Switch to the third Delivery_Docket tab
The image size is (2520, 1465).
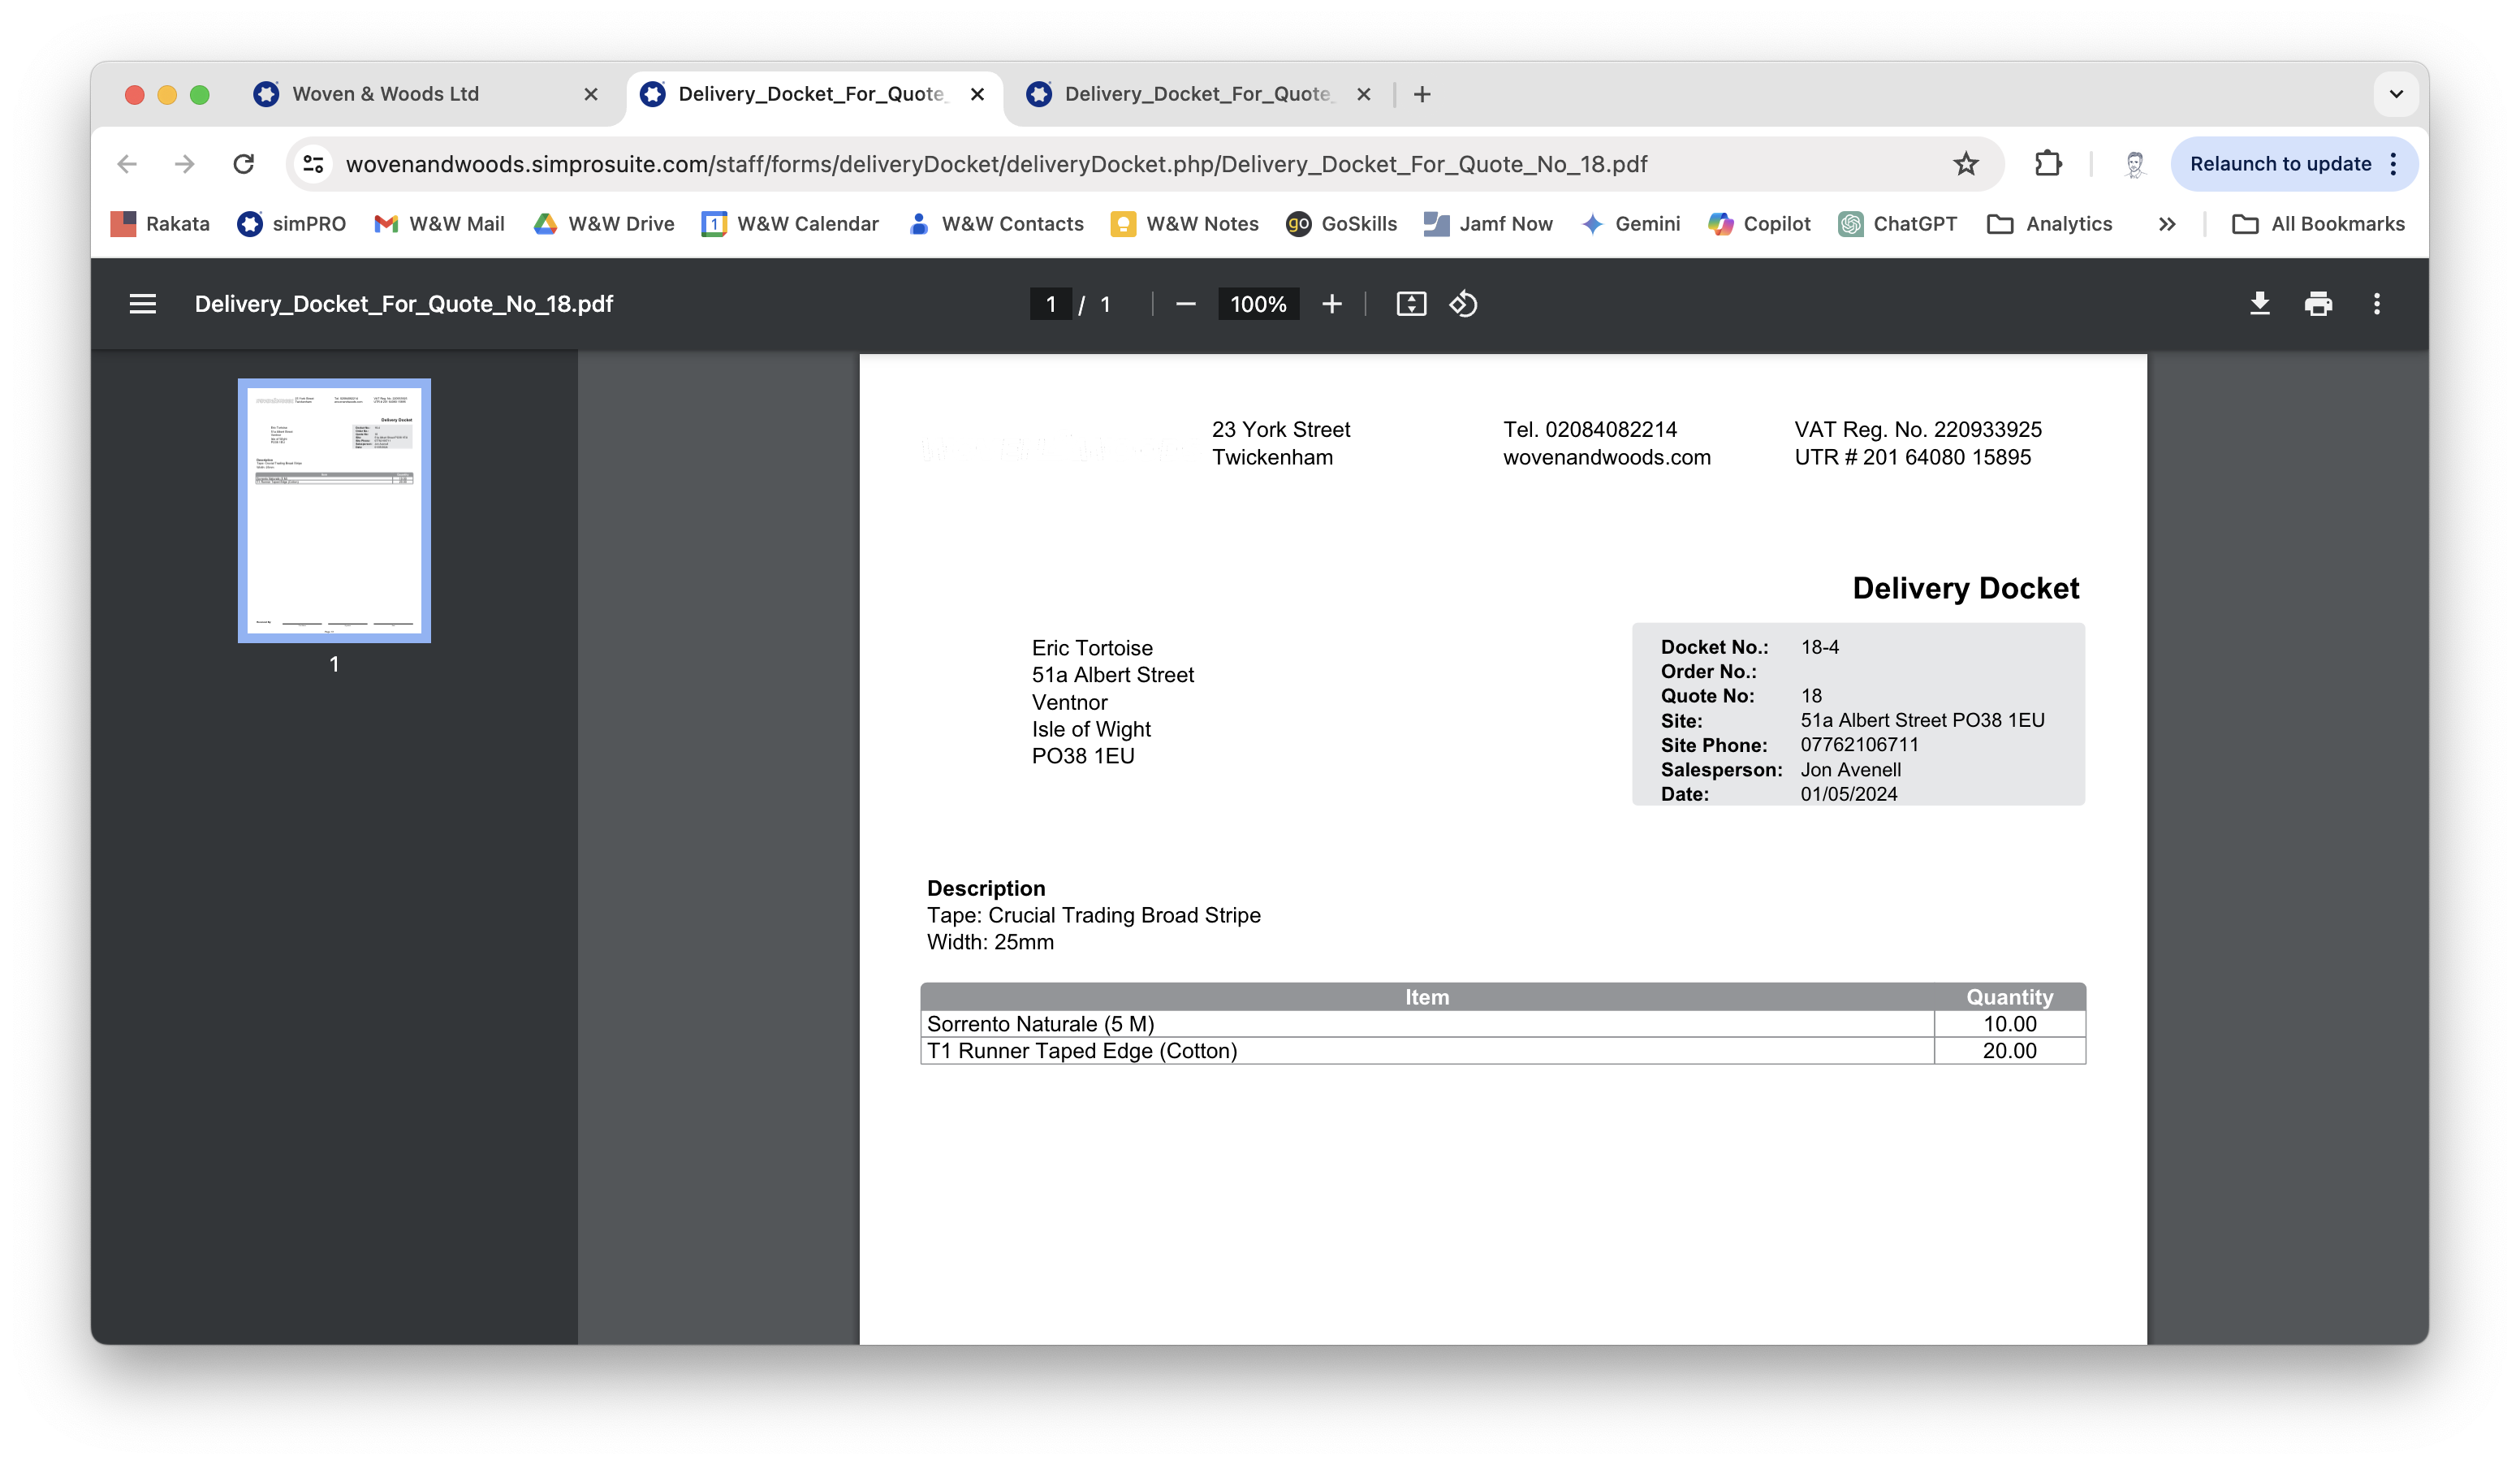(x=1196, y=94)
